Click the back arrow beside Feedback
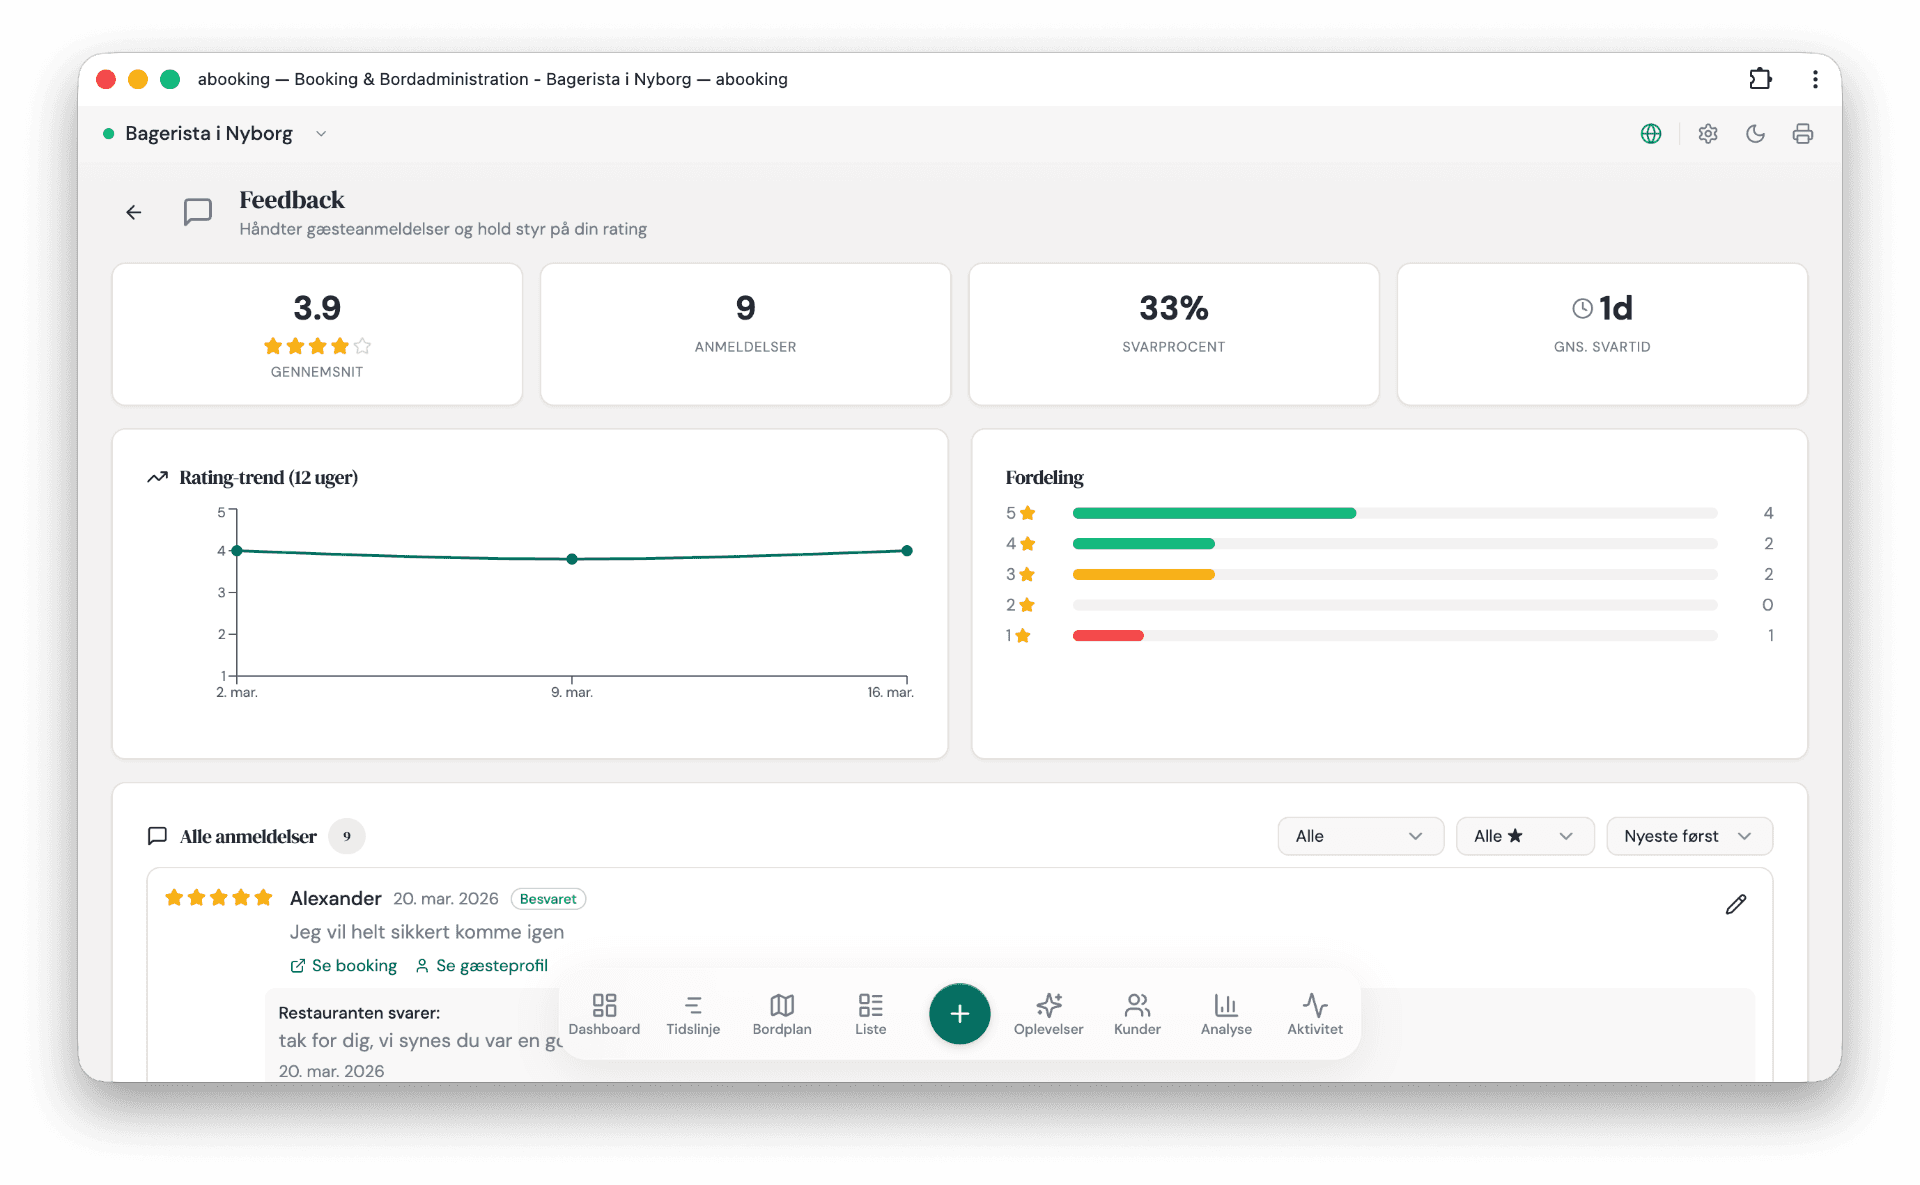This screenshot has height=1185, width=1920. tap(134, 212)
